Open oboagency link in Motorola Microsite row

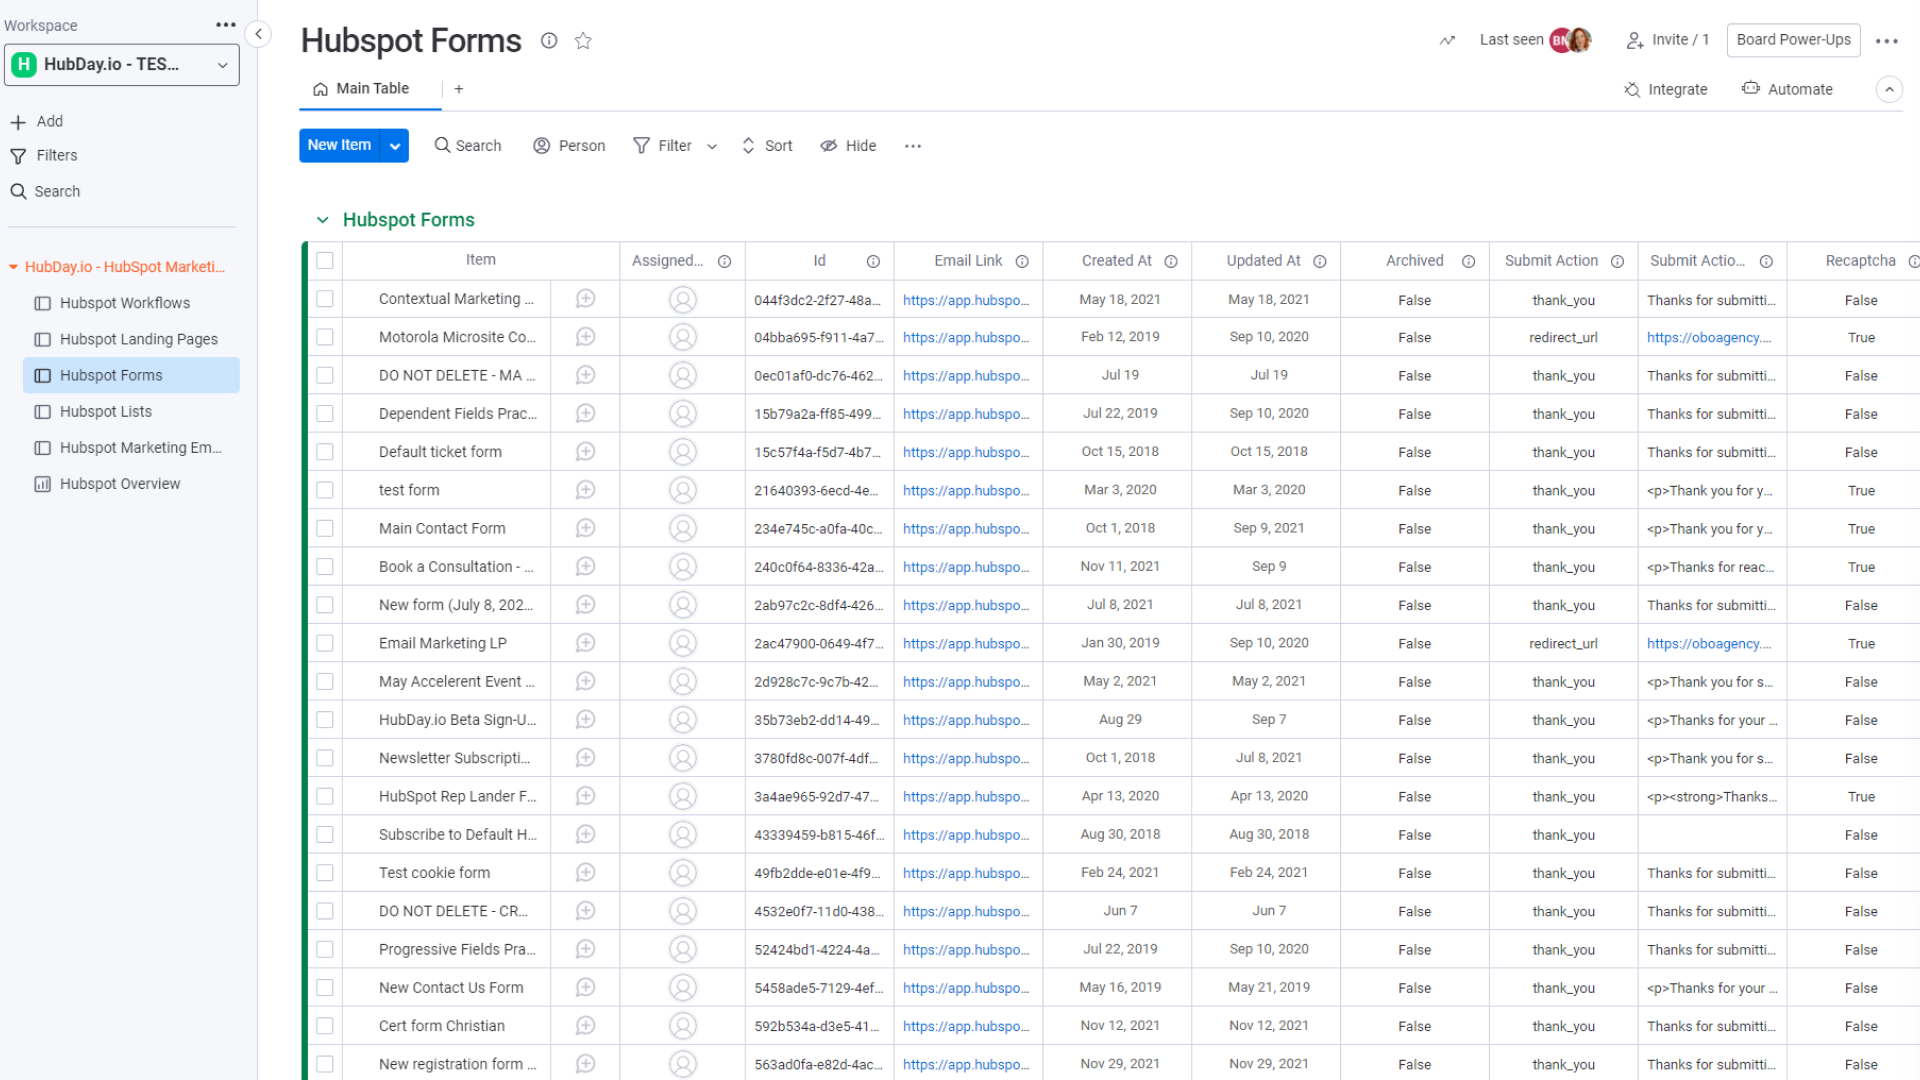tap(1709, 338)
